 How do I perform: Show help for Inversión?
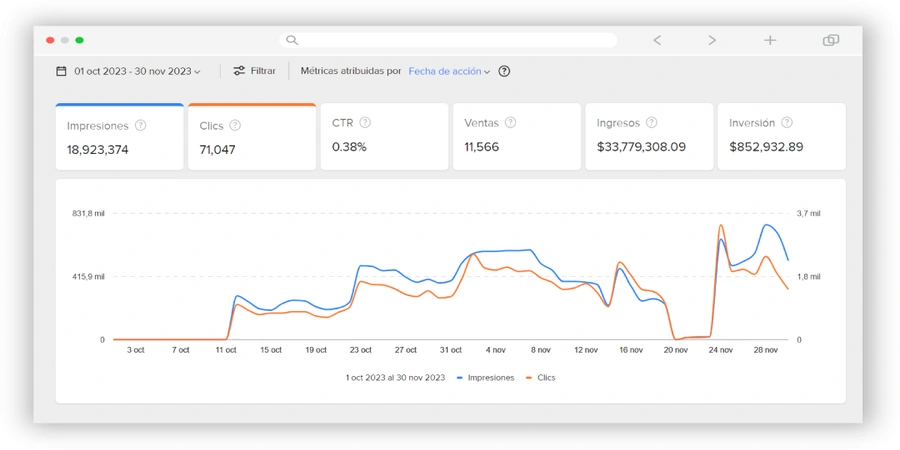point(787,123)
